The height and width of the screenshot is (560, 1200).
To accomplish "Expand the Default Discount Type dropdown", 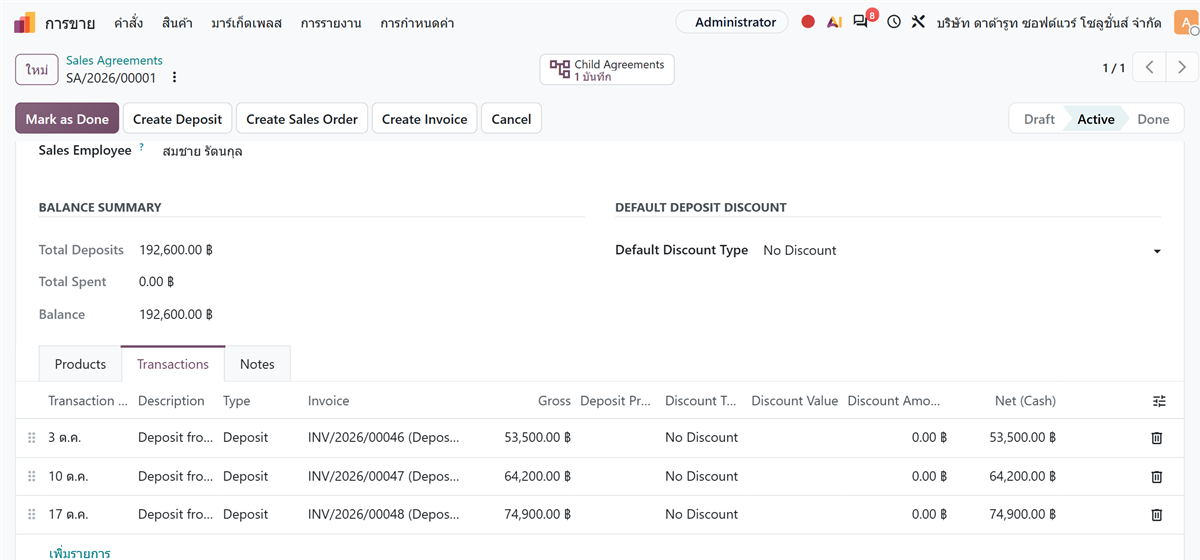I will tap(1157, 251).
